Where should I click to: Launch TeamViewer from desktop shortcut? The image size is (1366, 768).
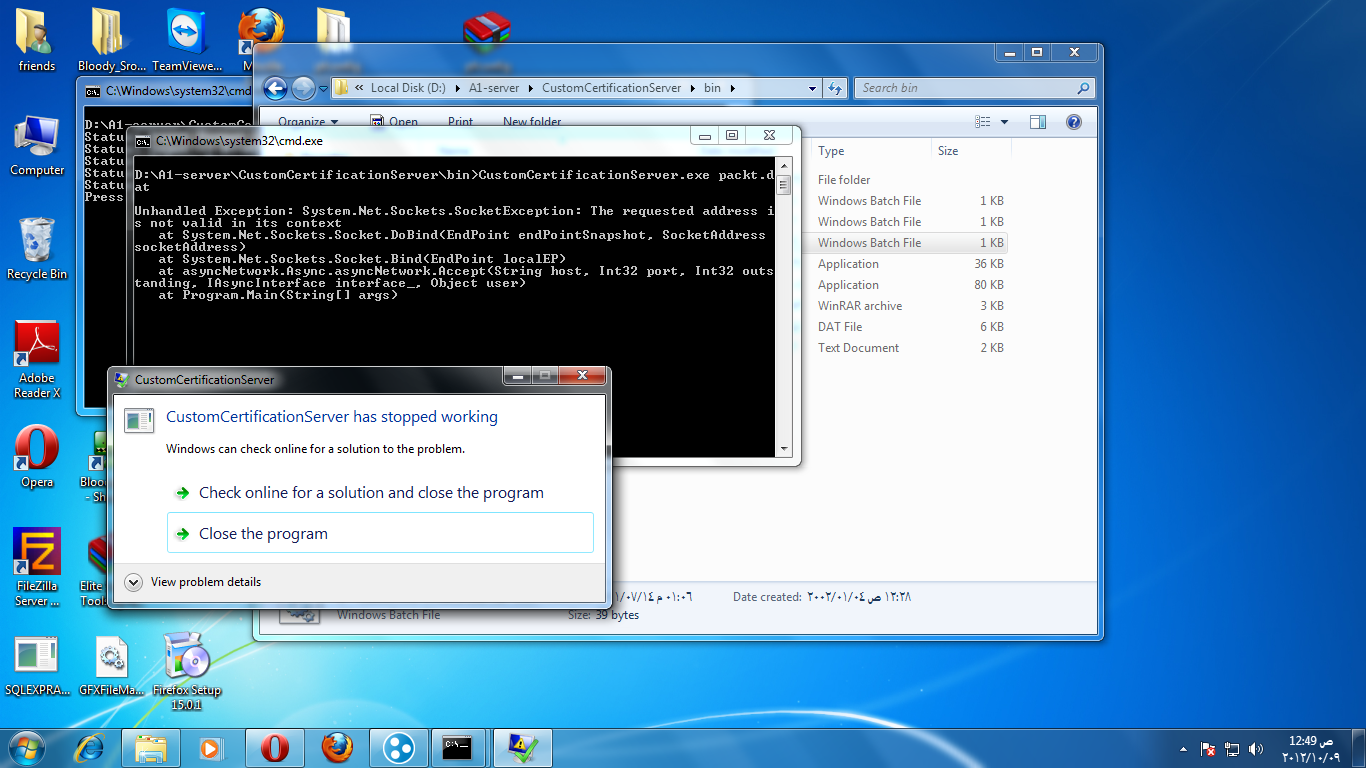tap(187, 40)
